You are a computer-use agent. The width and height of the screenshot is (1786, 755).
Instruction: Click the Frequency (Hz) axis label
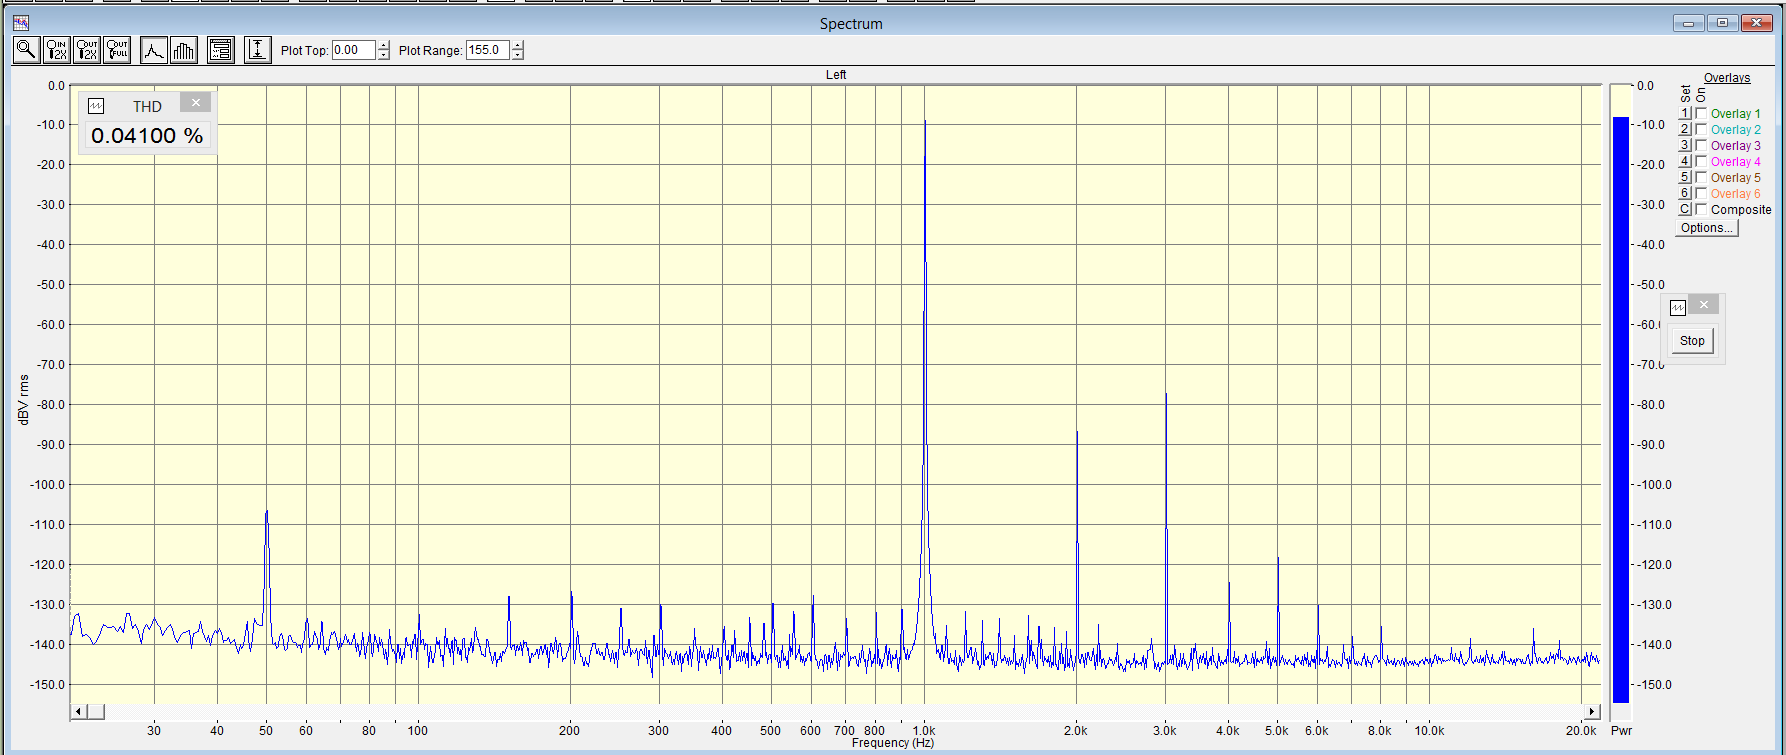[892, 743]
